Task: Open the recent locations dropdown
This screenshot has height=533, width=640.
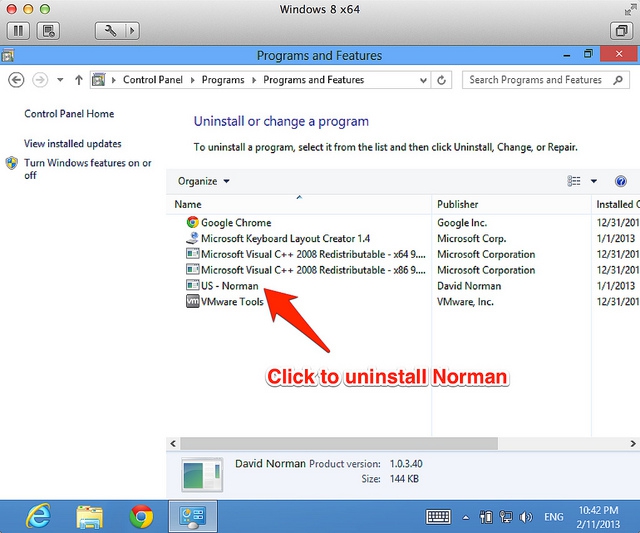Action: 60,80
